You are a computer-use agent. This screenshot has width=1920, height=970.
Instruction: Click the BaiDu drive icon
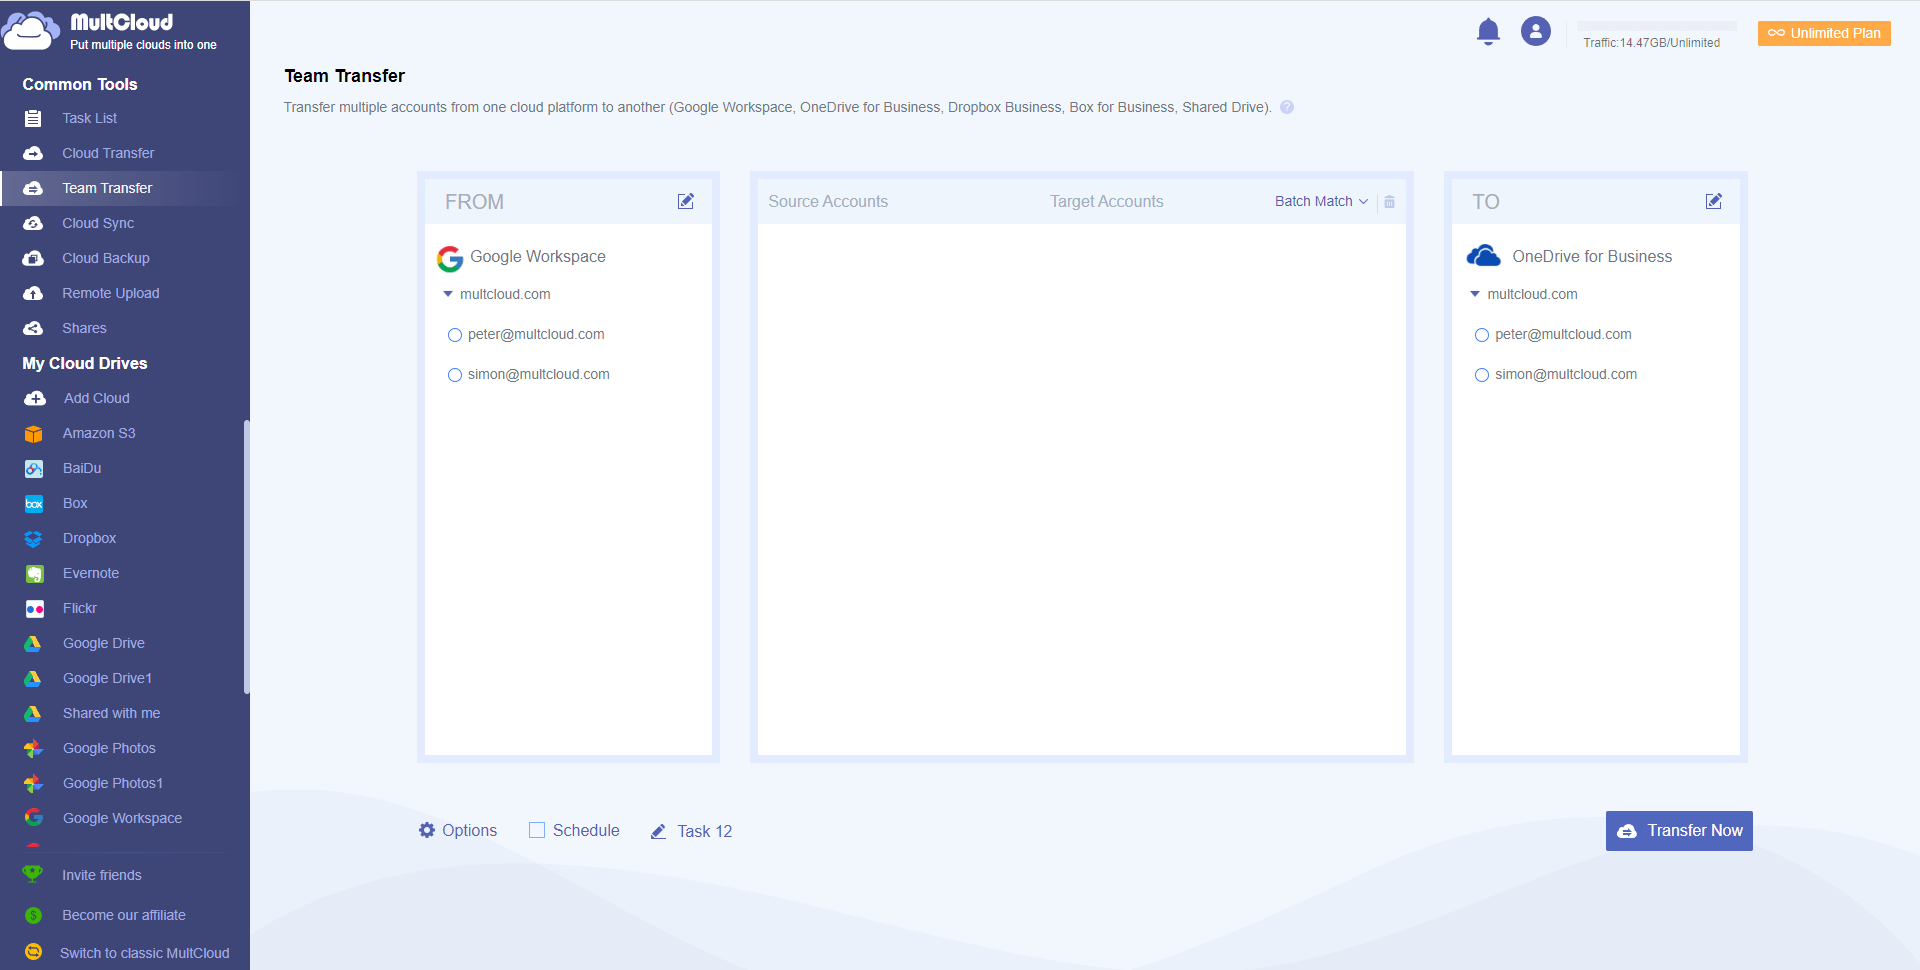pos(34,468)
